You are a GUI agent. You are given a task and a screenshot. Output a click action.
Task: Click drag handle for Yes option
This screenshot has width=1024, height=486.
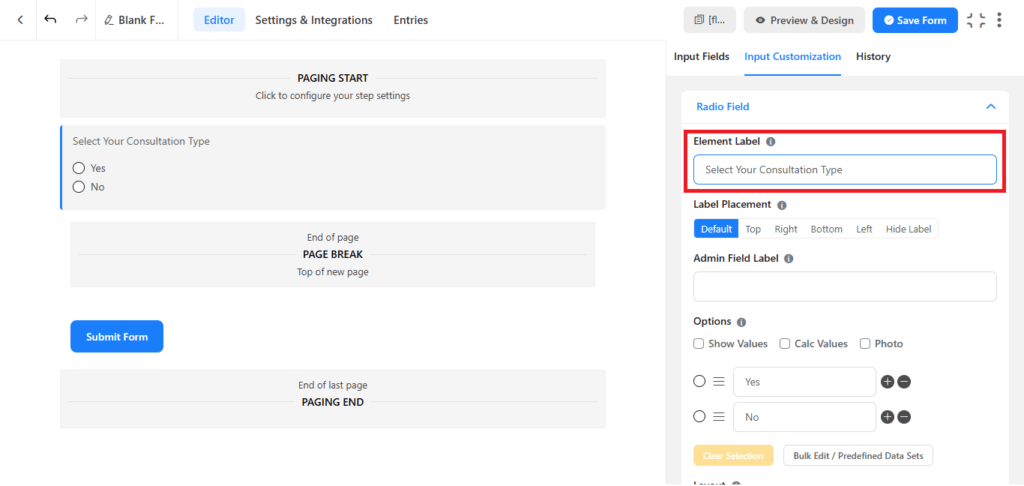click(719, 381)
